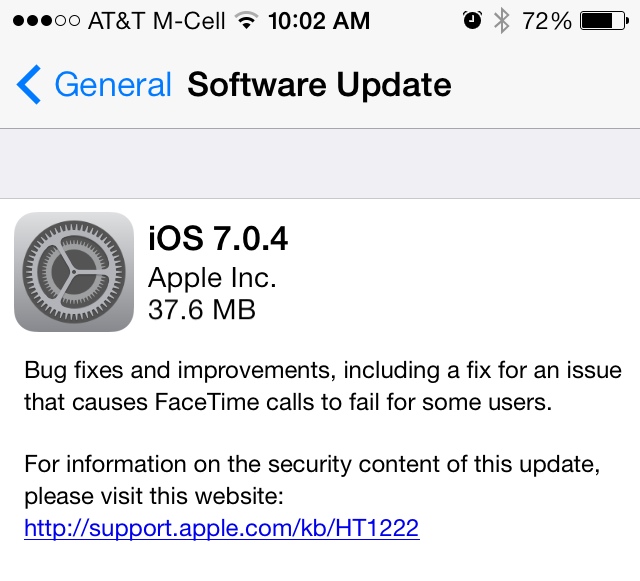Screen dimensions: 640x581
Task: Tap the 37.6 MB size label
Action: [x=202, y=309]
